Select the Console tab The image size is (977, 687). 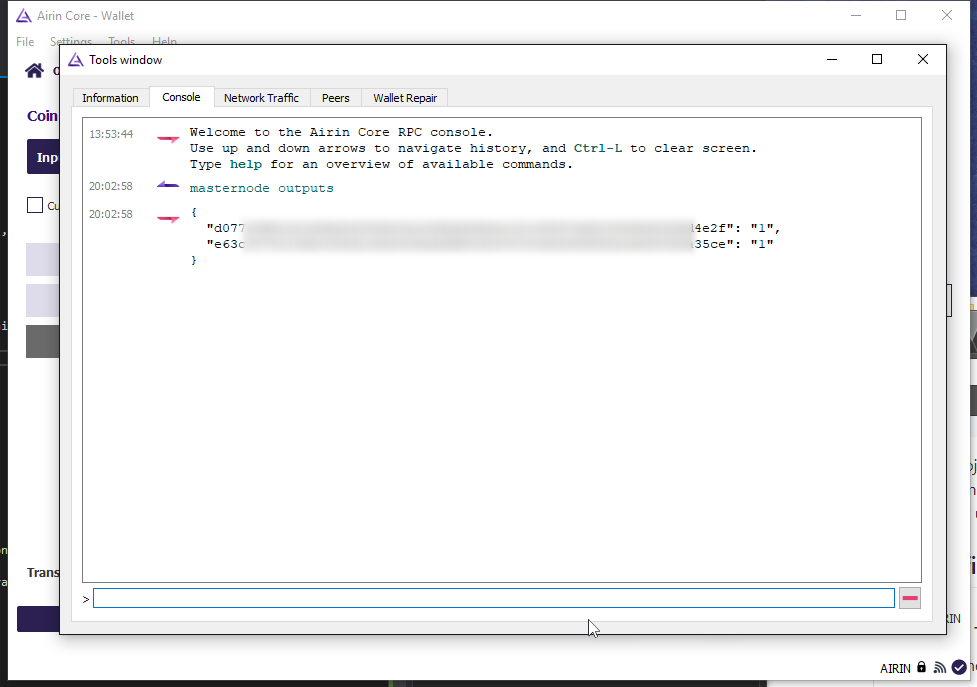(x=181, y=97)
